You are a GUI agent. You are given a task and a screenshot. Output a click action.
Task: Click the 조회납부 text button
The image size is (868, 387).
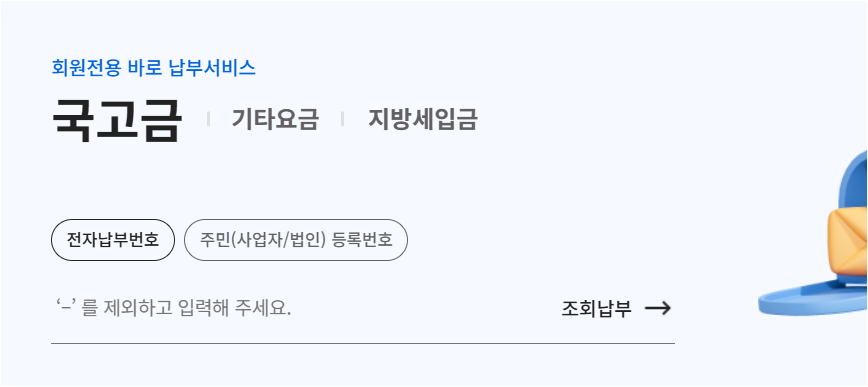tap(596, 308)
